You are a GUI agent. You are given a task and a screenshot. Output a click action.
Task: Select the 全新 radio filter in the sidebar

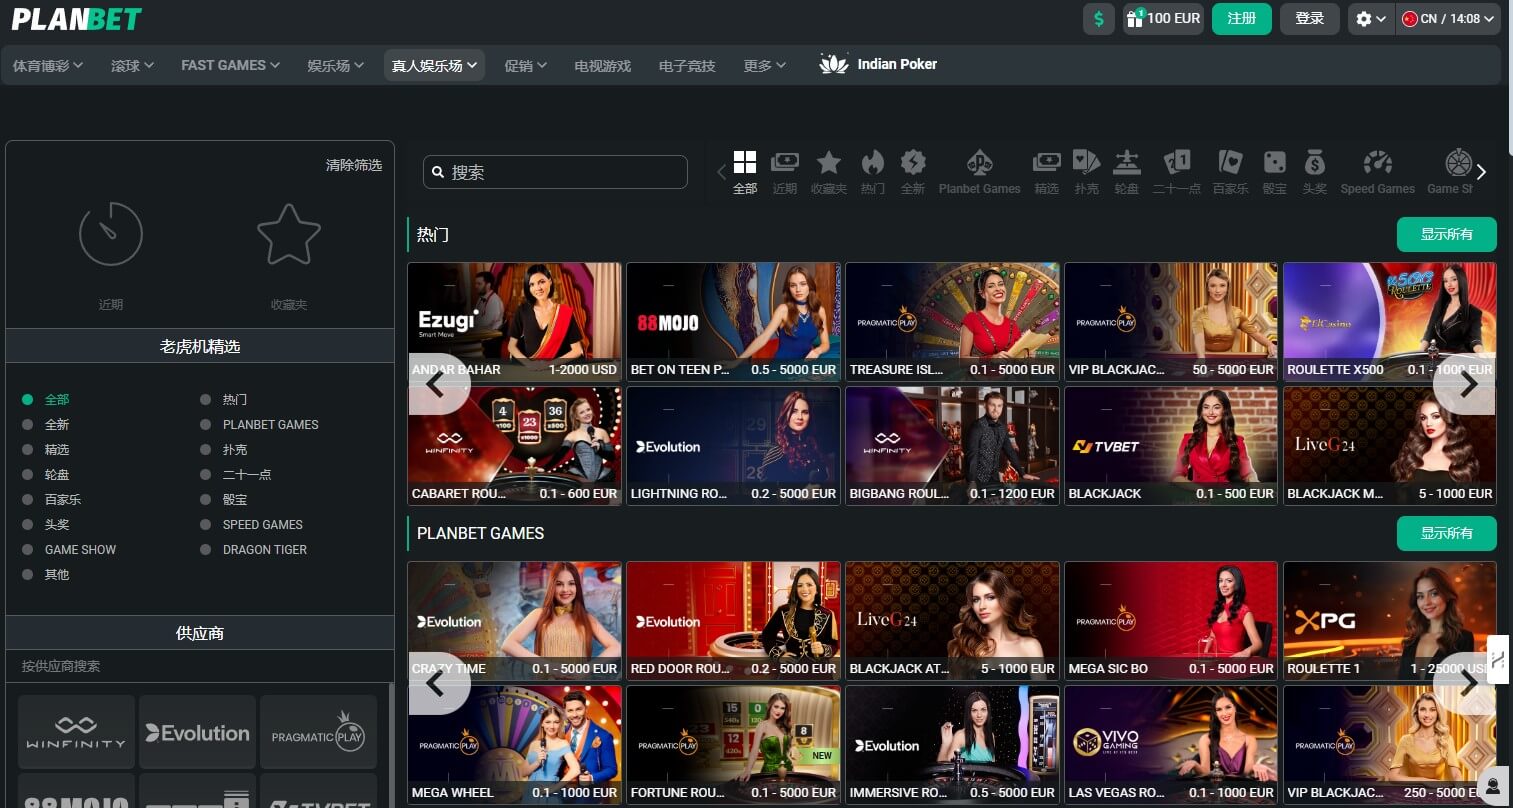pyautogui.click(x=28, y=424)
